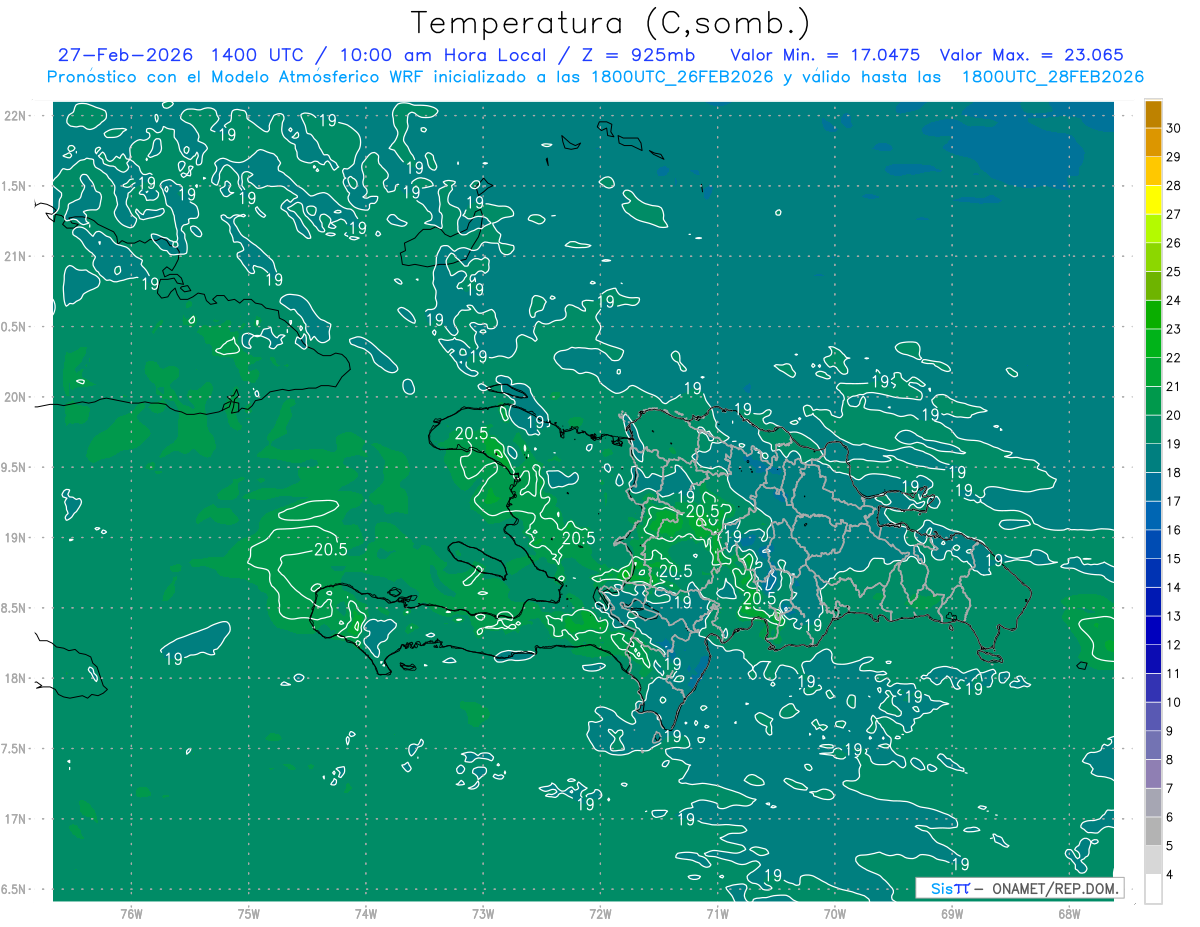Click the "70W" longitude axis label

tap(835, 913)
